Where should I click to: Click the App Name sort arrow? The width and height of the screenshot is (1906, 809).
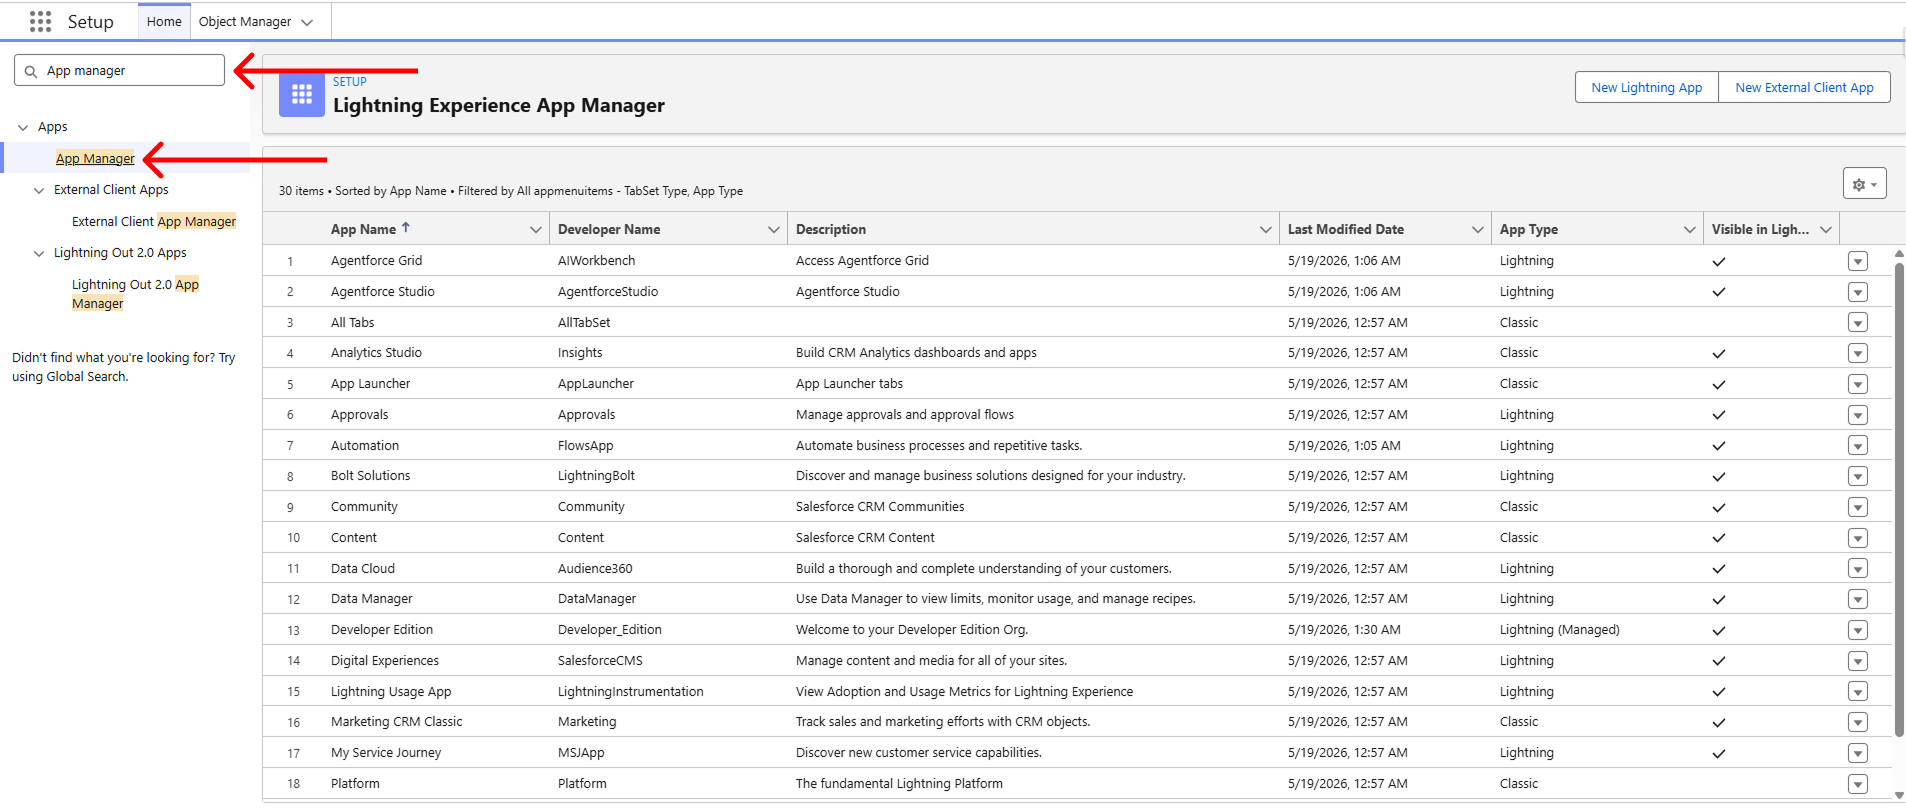pyautogui.click(x=406, y=228)
